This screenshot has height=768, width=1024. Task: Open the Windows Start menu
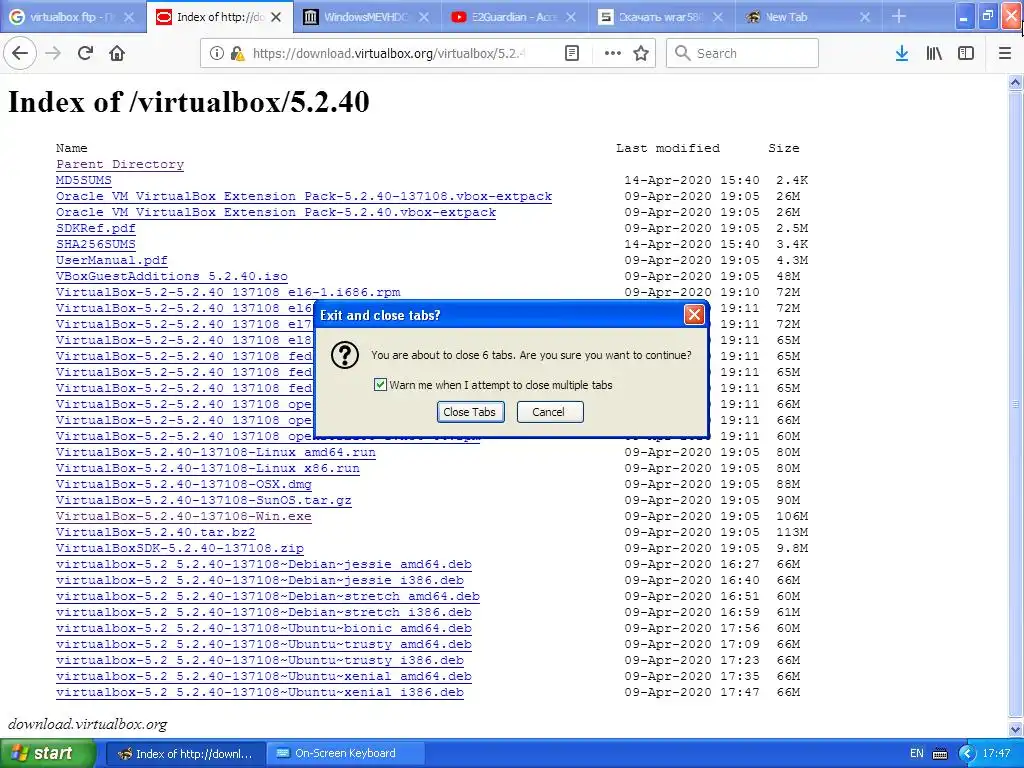pos(48,754)
